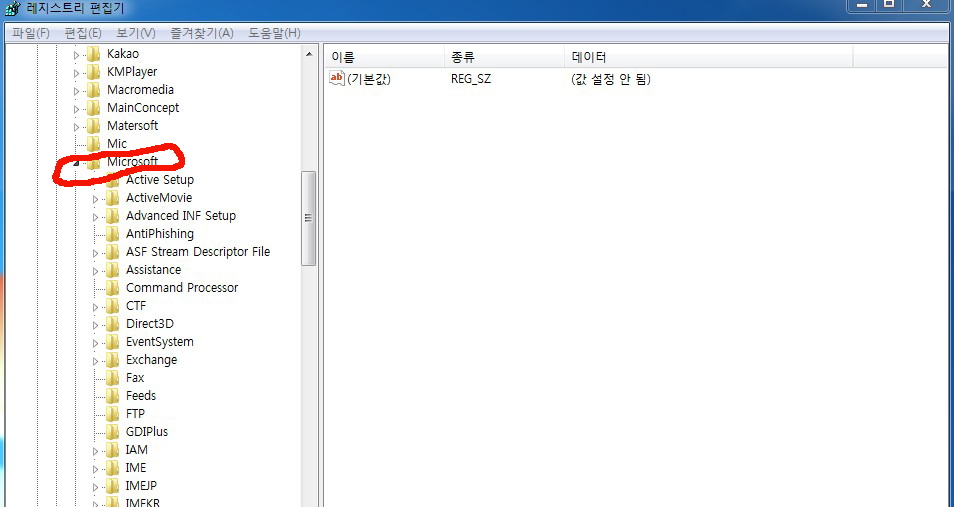Click the Registry Editor title bar icon

click(11, 8)
